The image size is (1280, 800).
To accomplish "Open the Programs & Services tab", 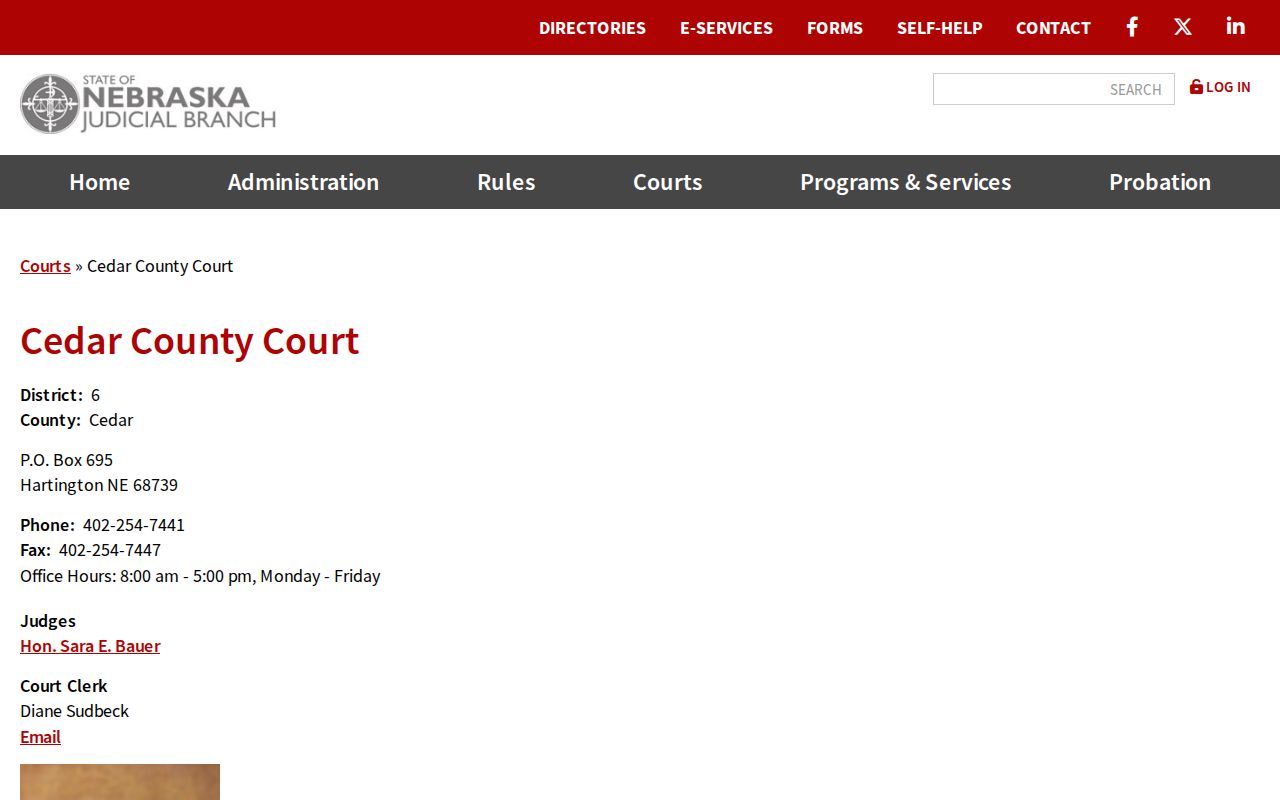I will (906, 182).
